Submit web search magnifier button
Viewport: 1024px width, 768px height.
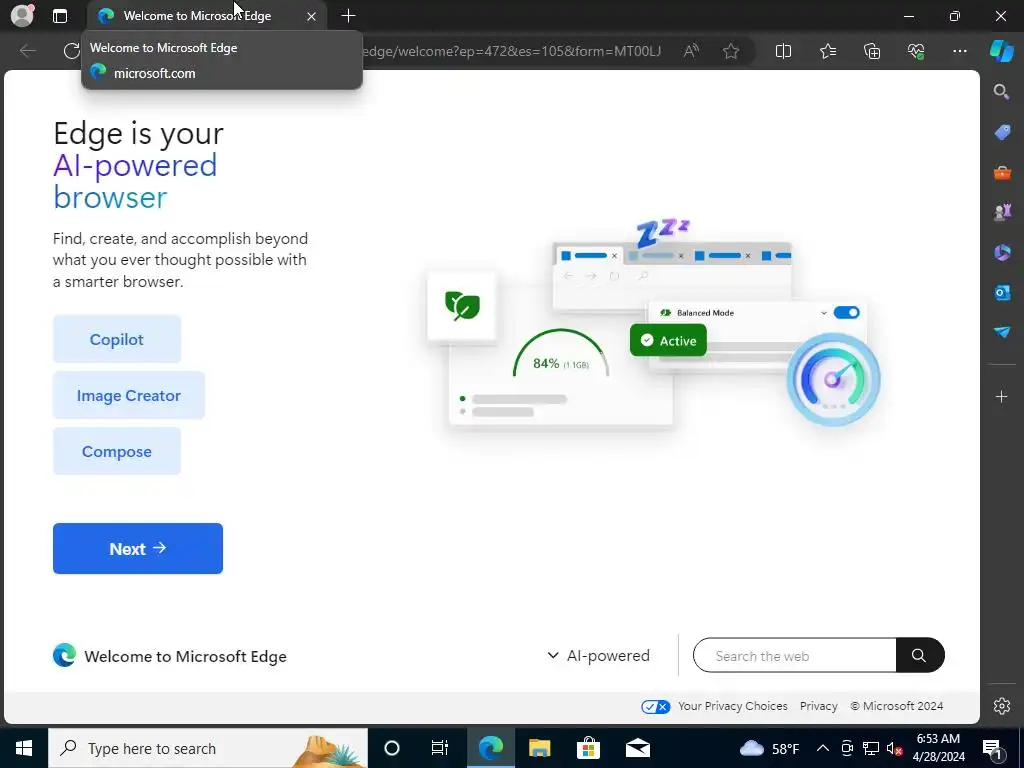point(920,656)
